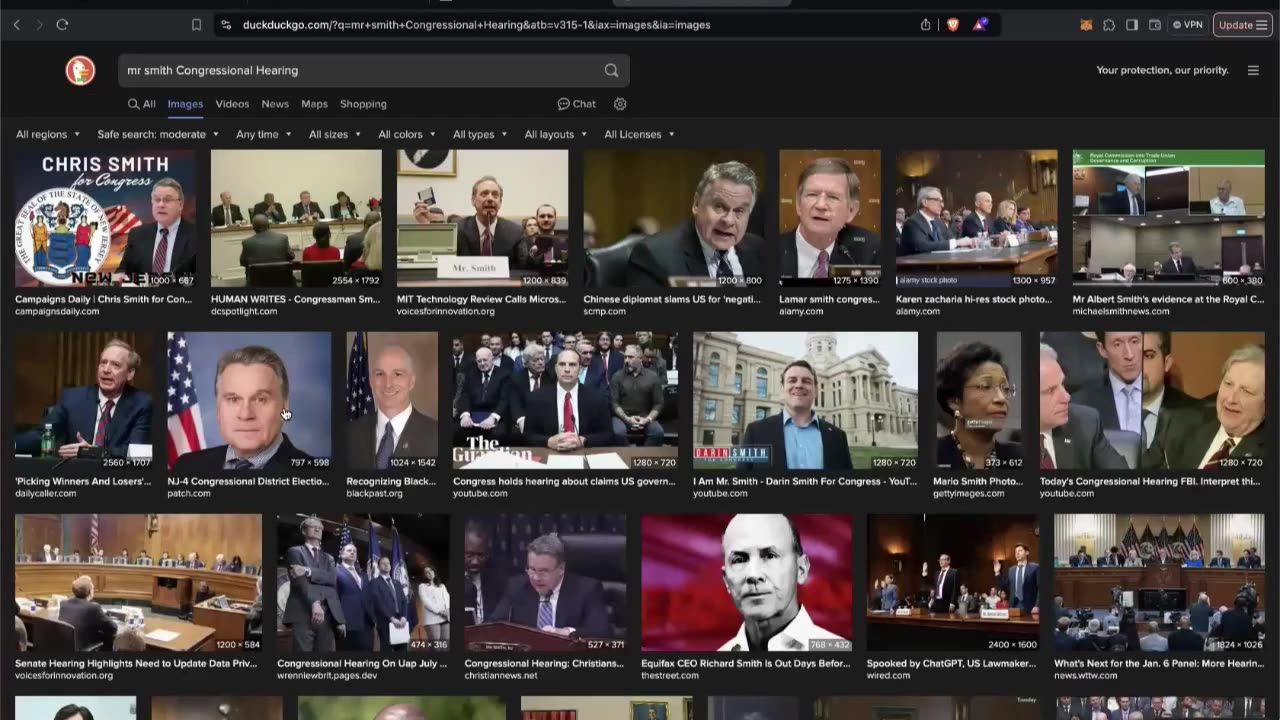Switch to the Shopping tab
Screen dimensions: 1280x720
pos(363,104)
